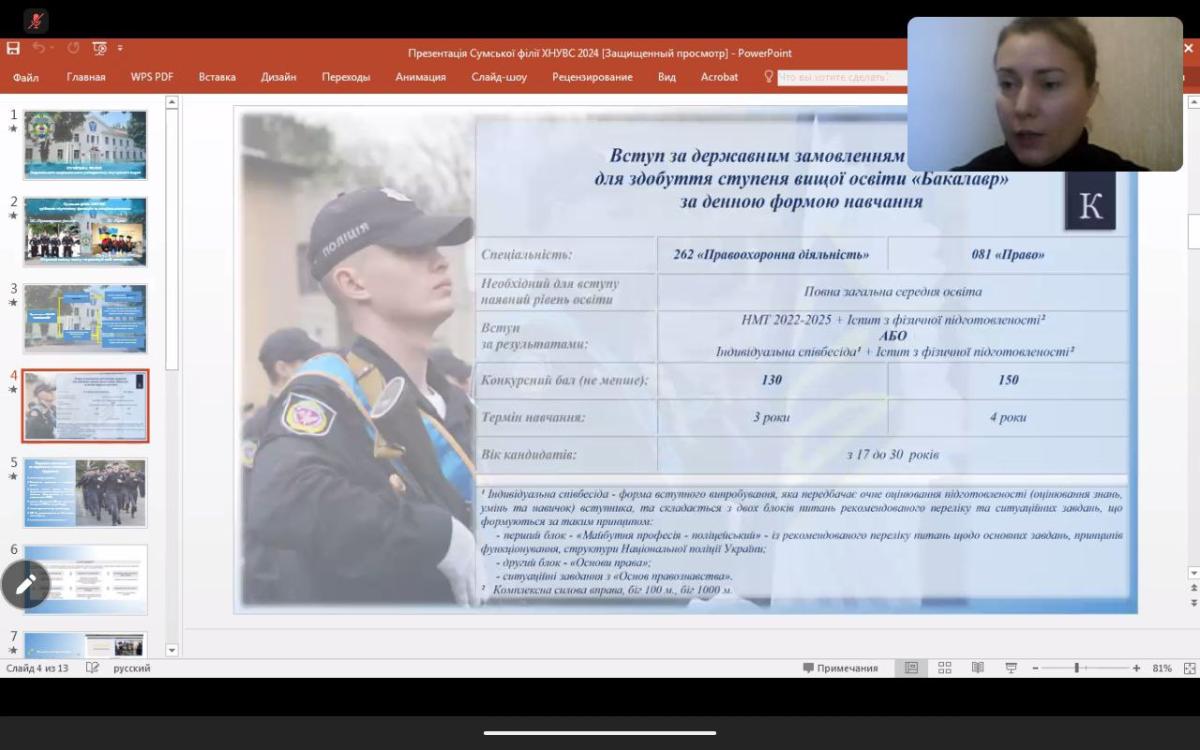Click the Save icon in quick access toolbar
The image size is (1200, 750).
coord(13,48)
